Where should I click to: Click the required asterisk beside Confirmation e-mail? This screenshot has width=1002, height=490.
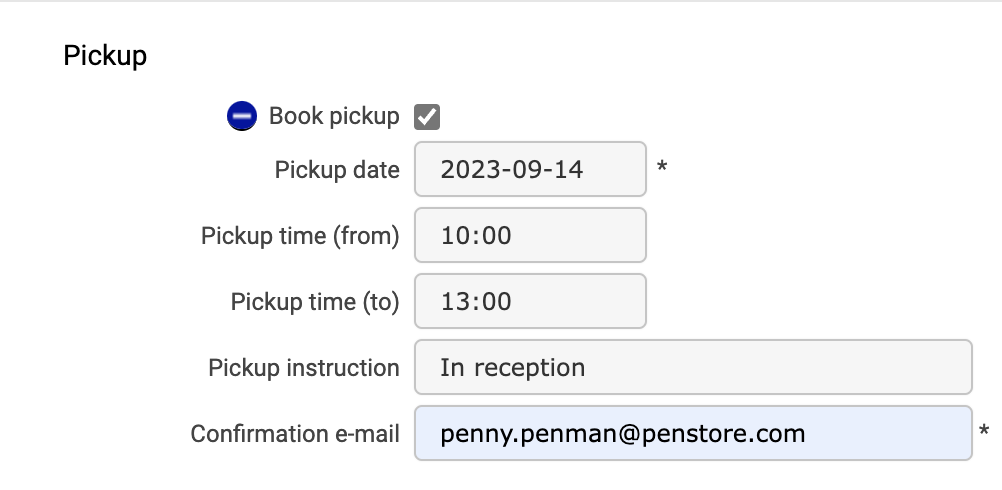tap(984, 431)
